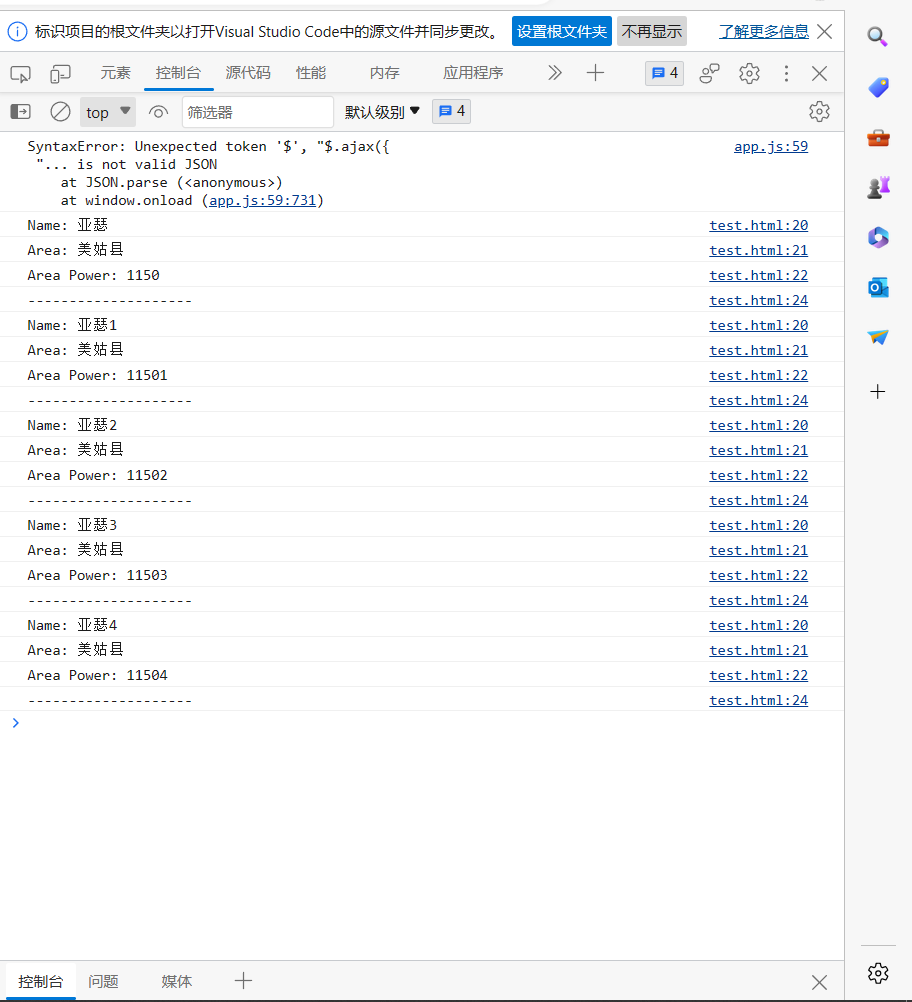Toggle the console sidebar panel icon
This screenshot has height=1002, width=912.
21,112
